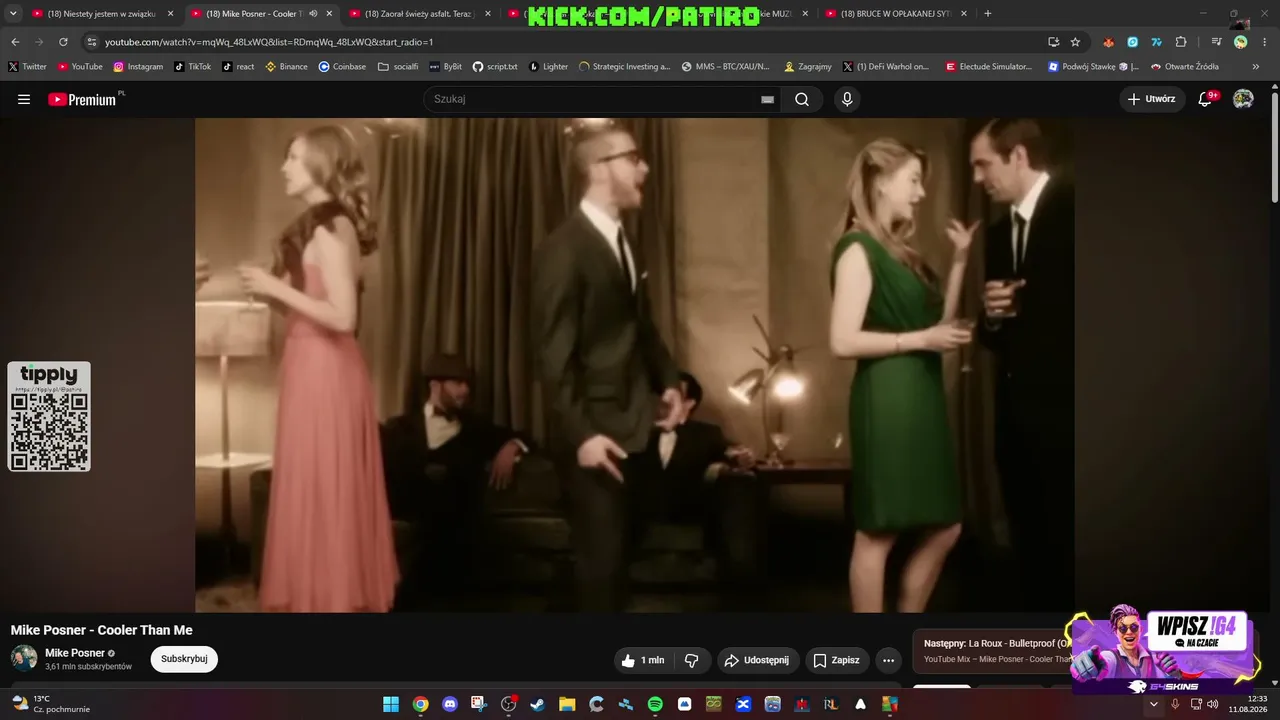Mute the Mike Posner tab audio
Screen dimensions: 1280x720
click(313, 14)
